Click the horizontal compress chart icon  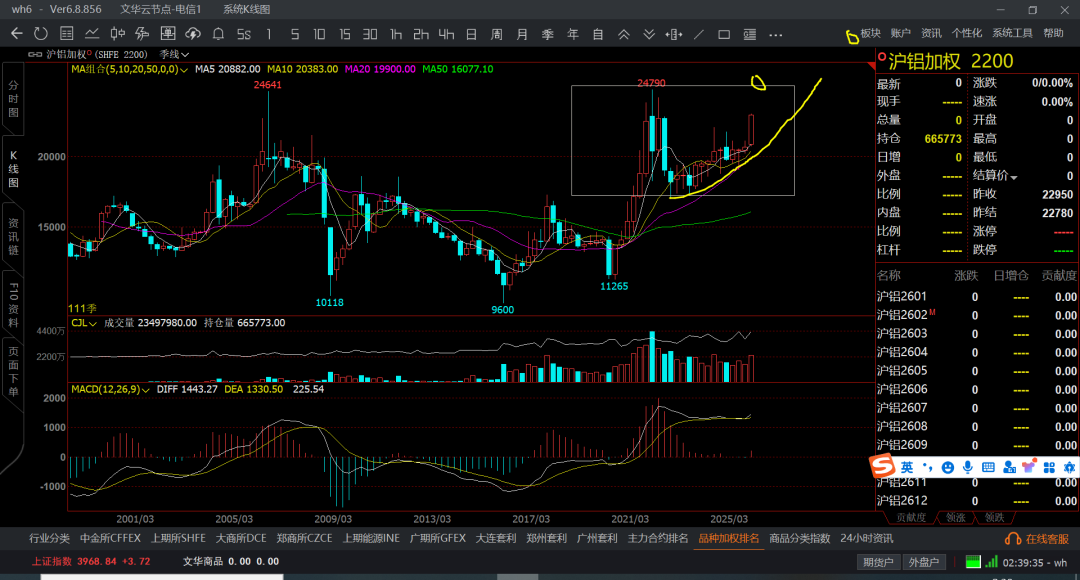tap(674, 34)
